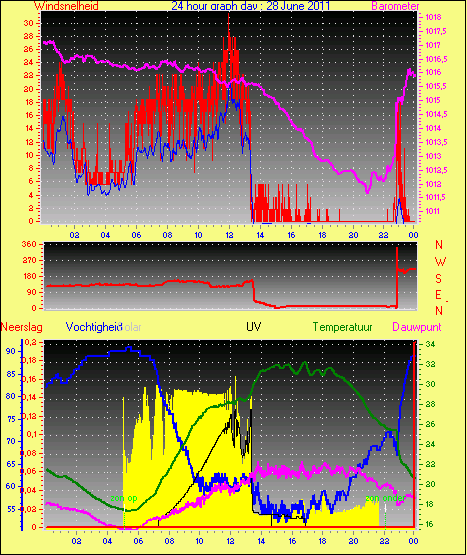Click the UV legend label

pos(254,326)
